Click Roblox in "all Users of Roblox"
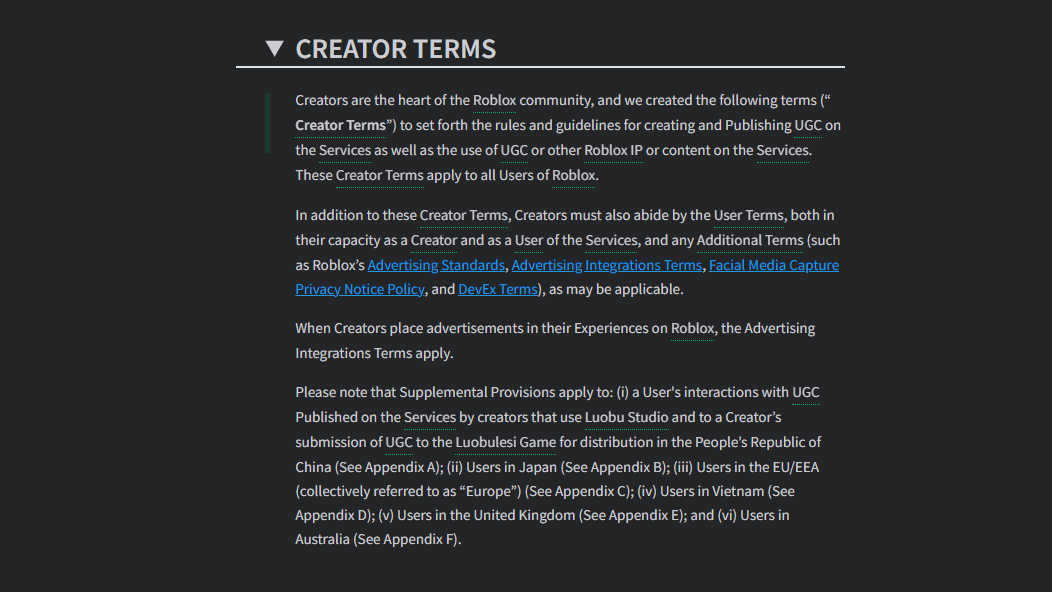This screenshot has height=592, width=1052. coord(574,175)
